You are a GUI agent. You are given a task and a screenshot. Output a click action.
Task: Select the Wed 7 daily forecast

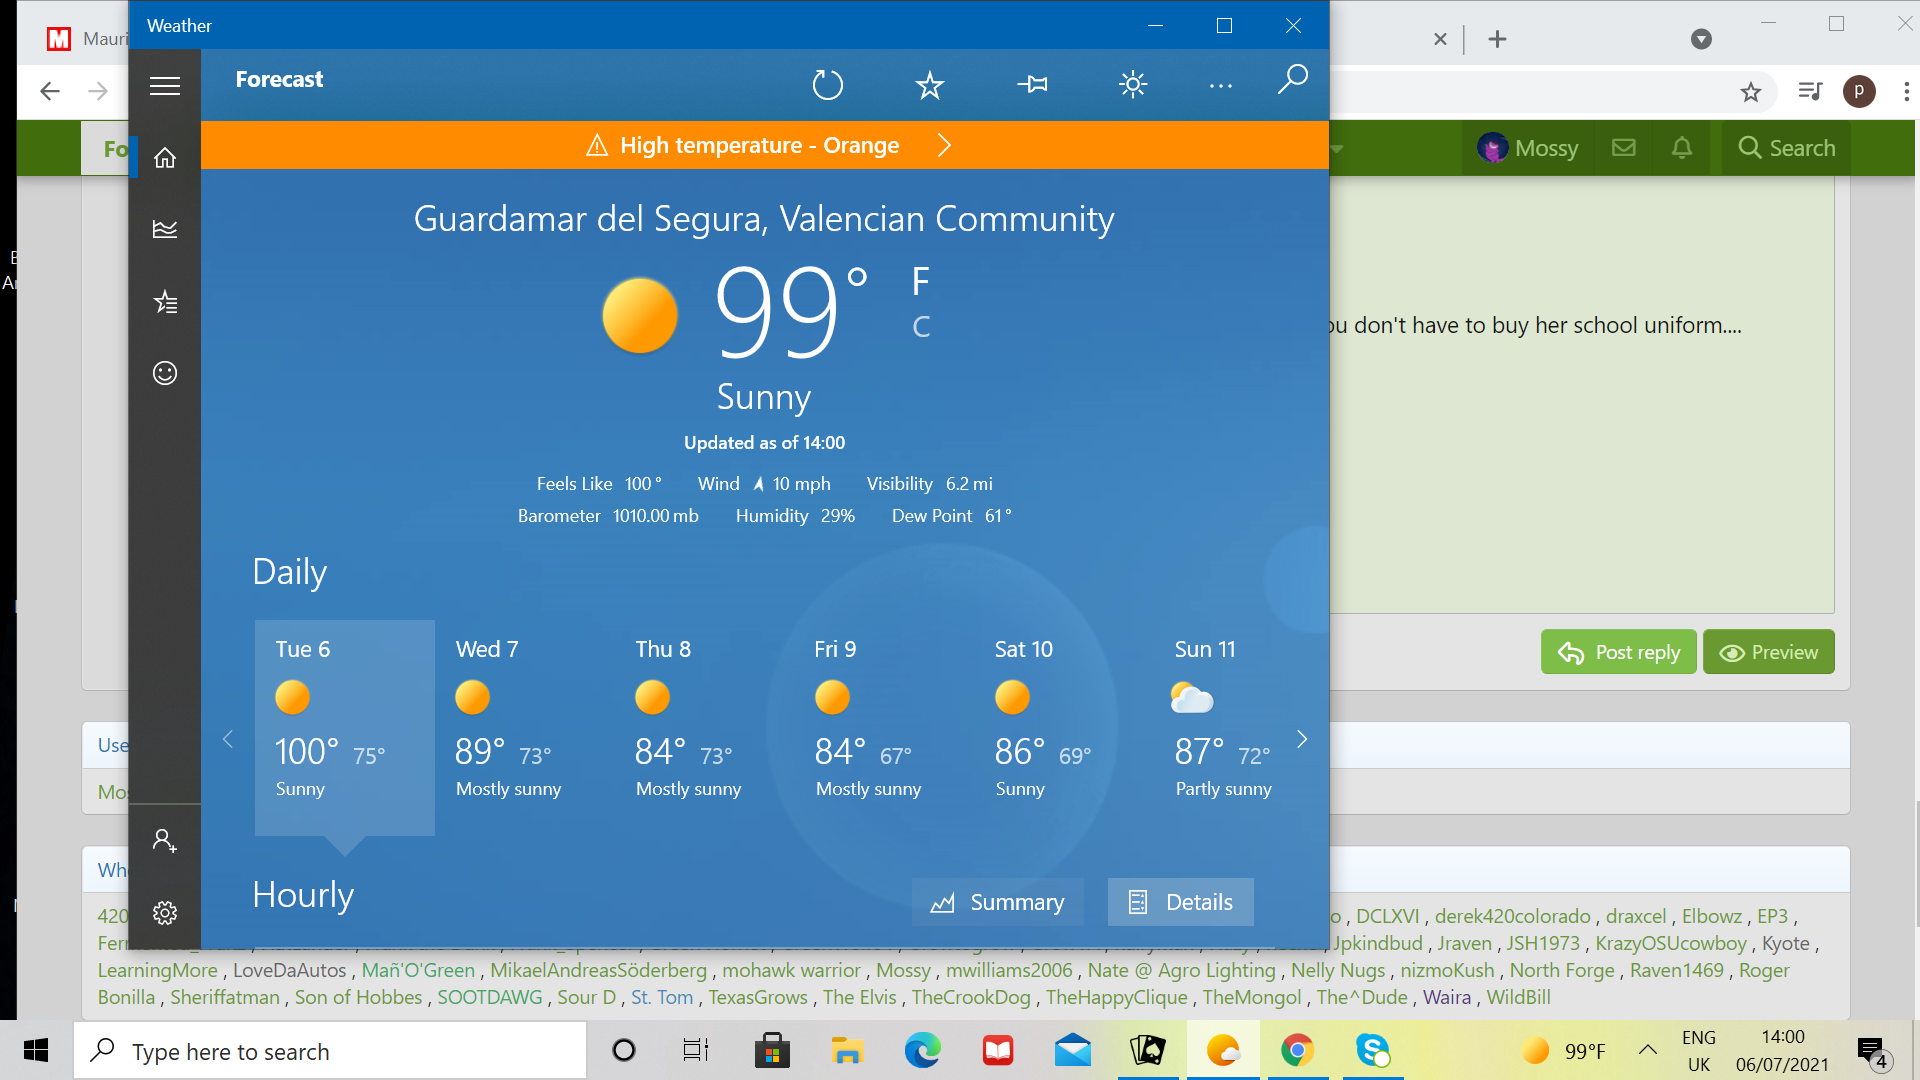525,727
